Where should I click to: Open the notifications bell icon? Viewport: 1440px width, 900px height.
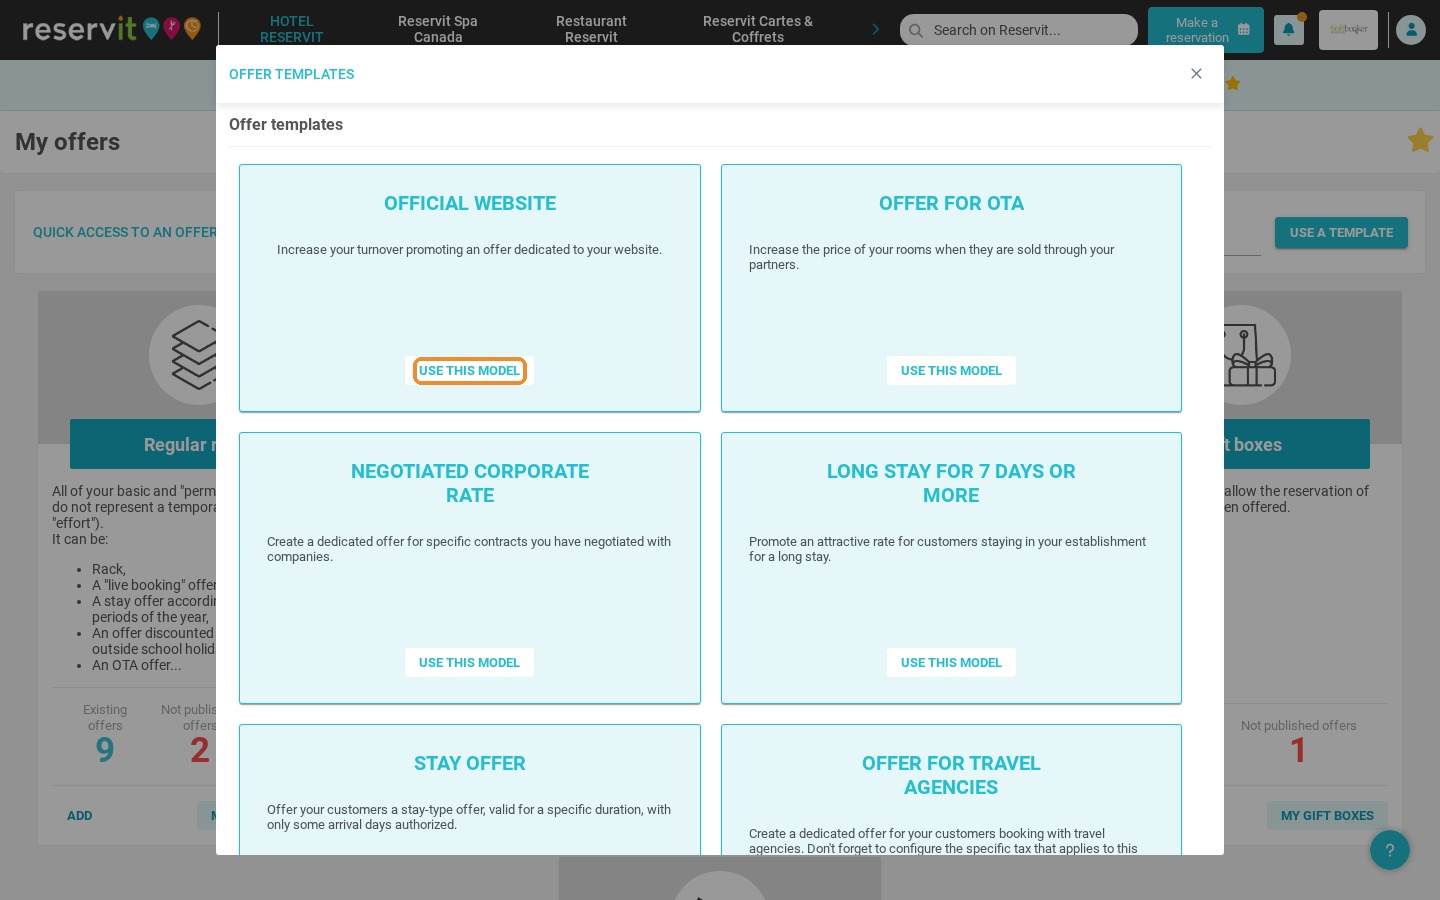pos(1288,30)
